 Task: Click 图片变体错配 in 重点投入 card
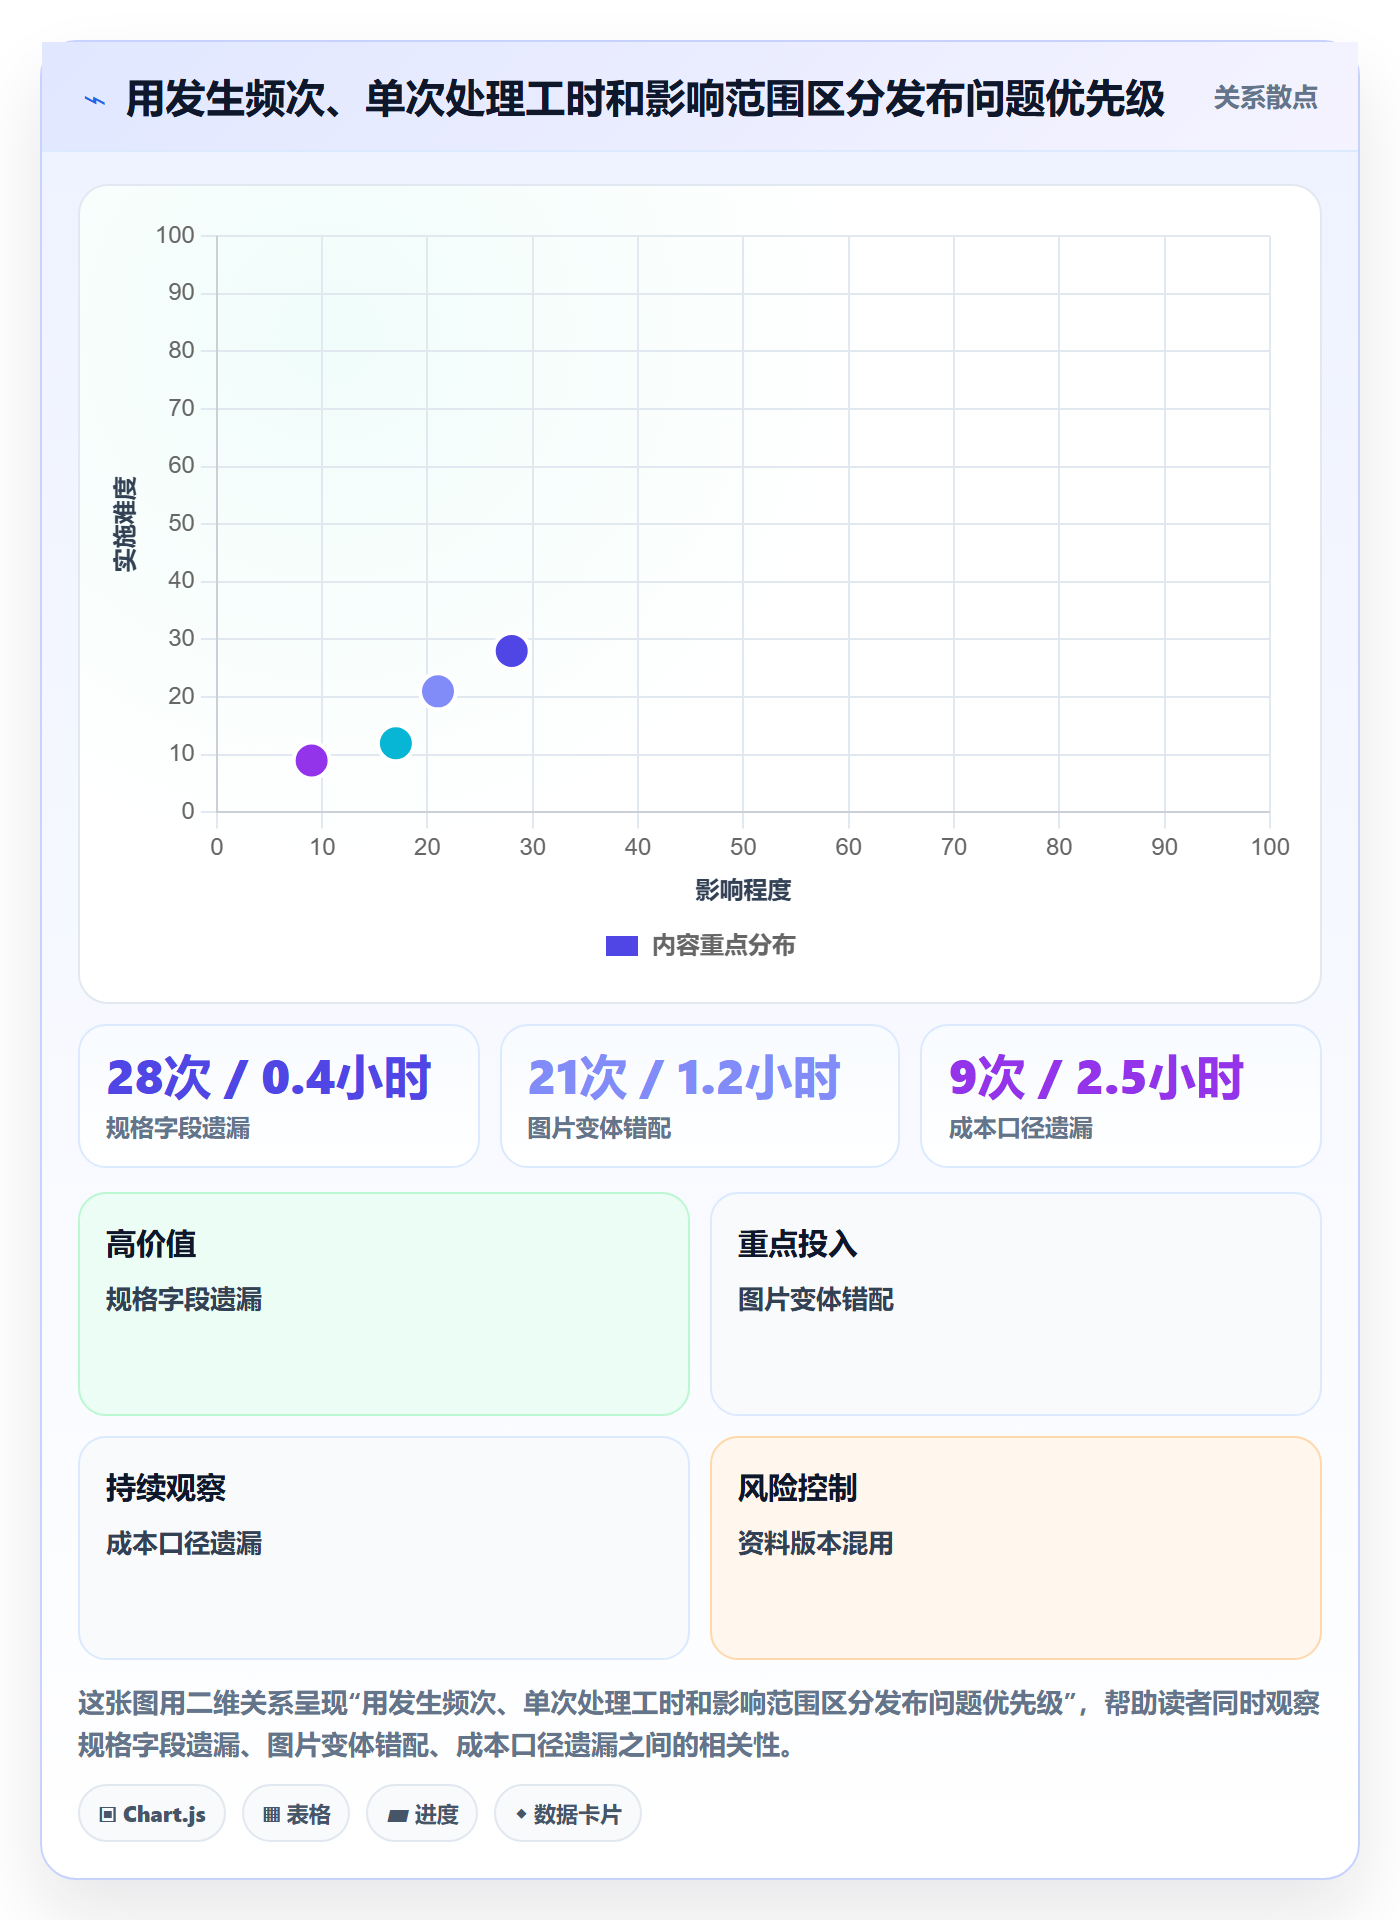(x=816, y=1300)
